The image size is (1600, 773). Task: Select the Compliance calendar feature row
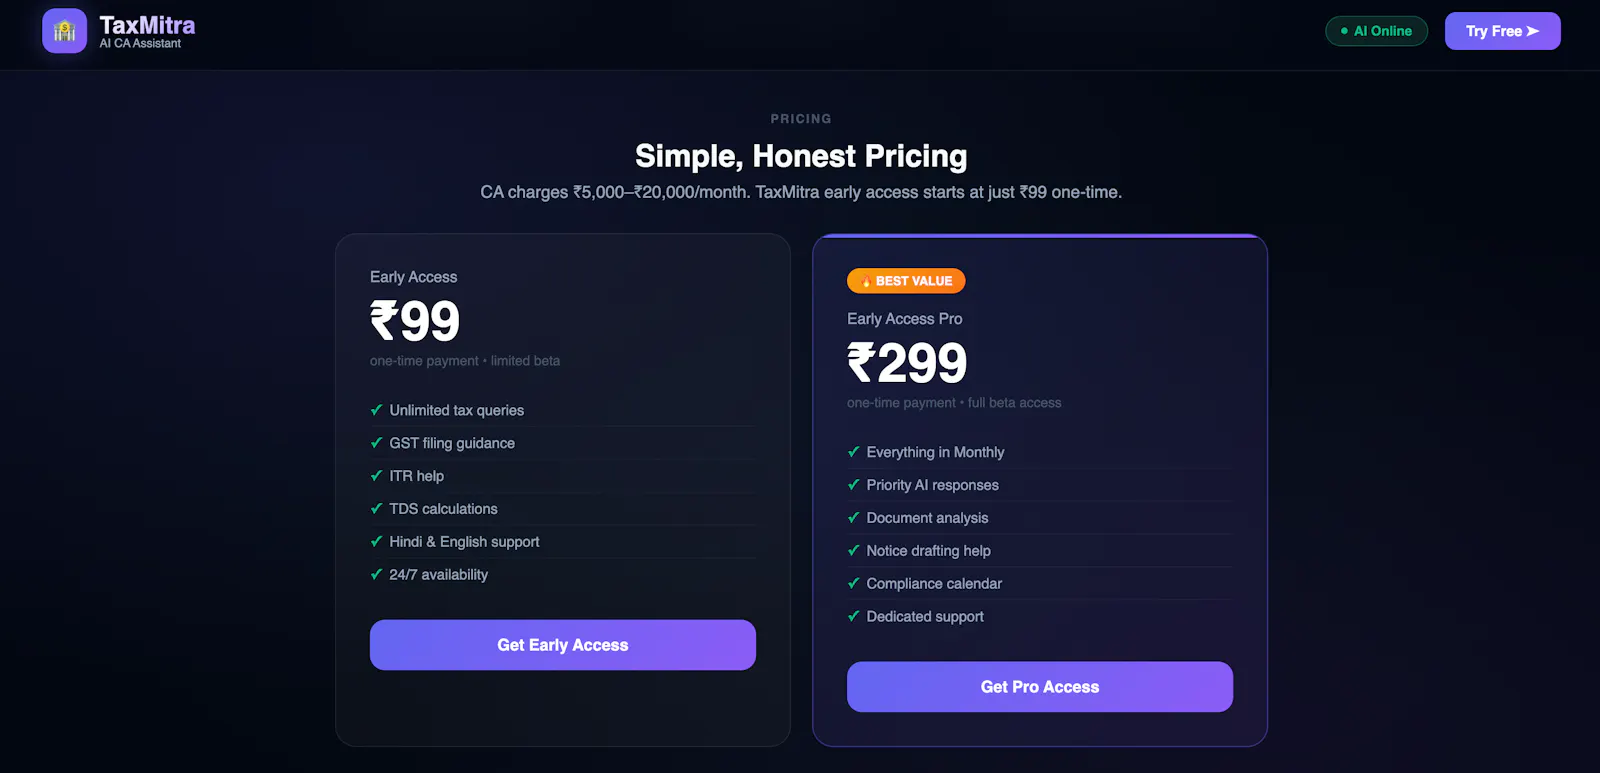(1040, 584)
